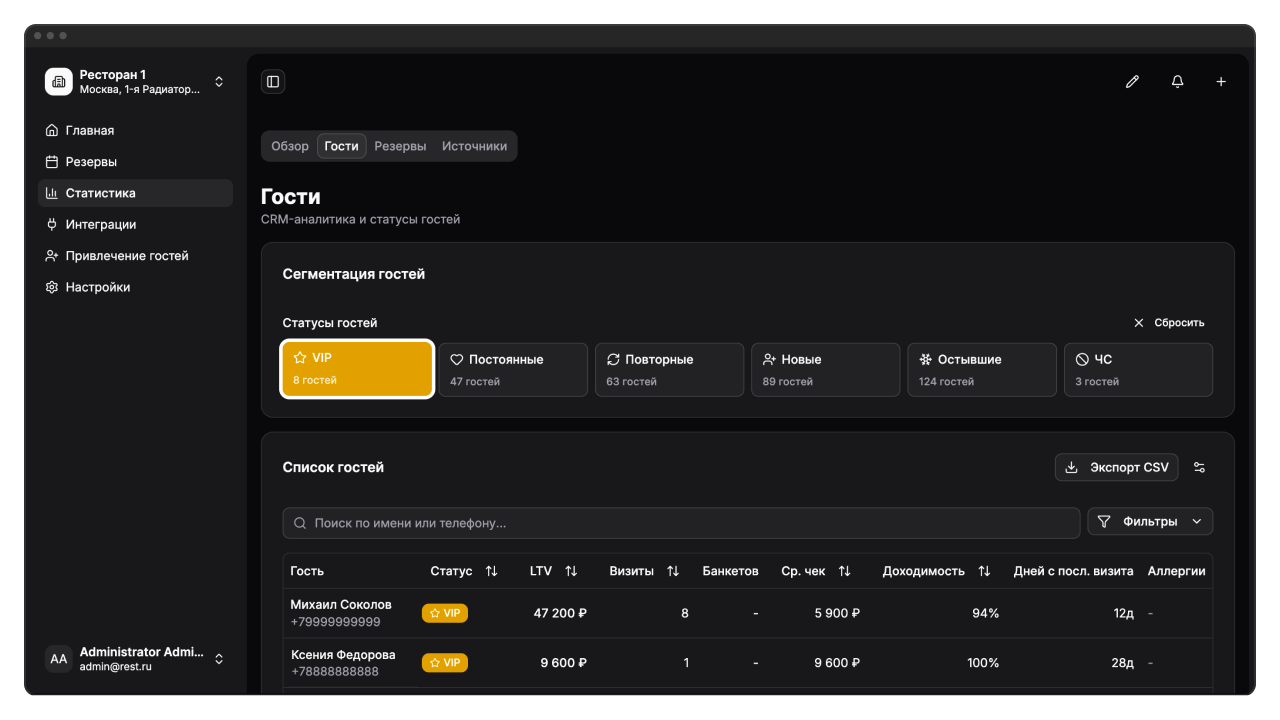Focus the guest name or phone search field
Viewport: 1280px width, 720px height.
coord(681,523)
